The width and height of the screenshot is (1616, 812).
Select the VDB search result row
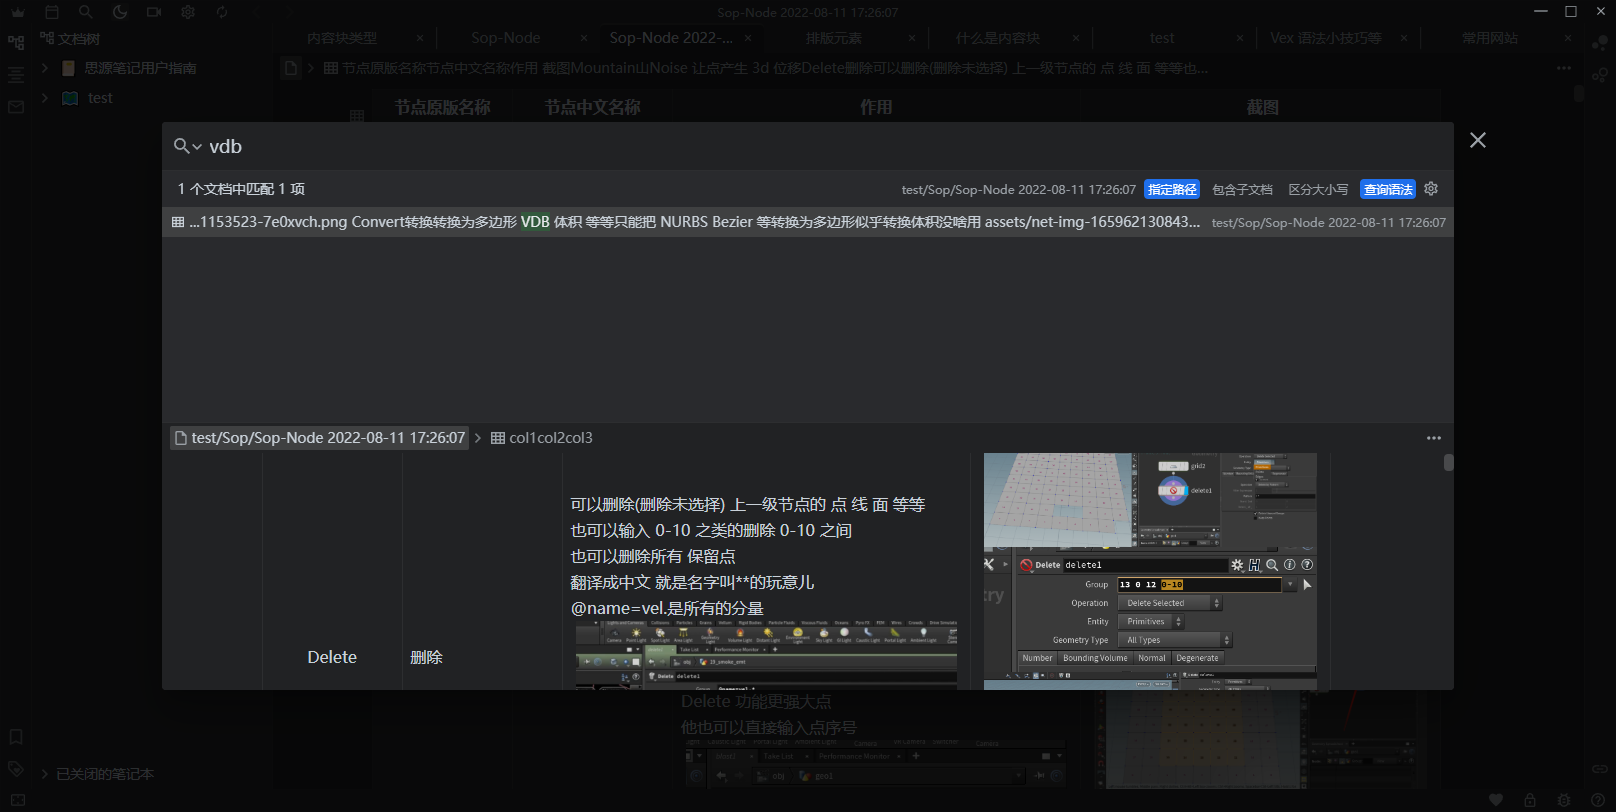tap(808, 222)
